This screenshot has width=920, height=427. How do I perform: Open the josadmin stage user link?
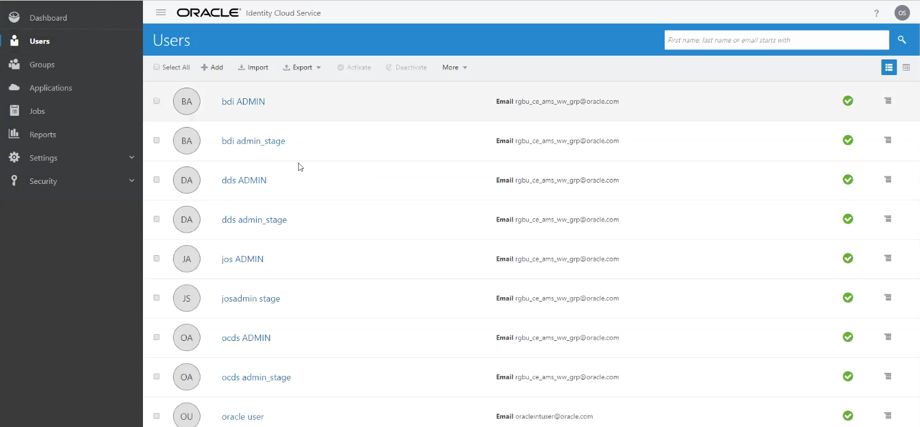click(x=251, y=298)
